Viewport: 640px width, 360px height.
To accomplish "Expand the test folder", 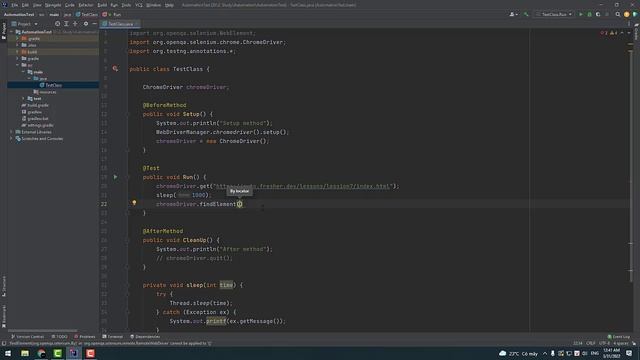I will 23,98.
